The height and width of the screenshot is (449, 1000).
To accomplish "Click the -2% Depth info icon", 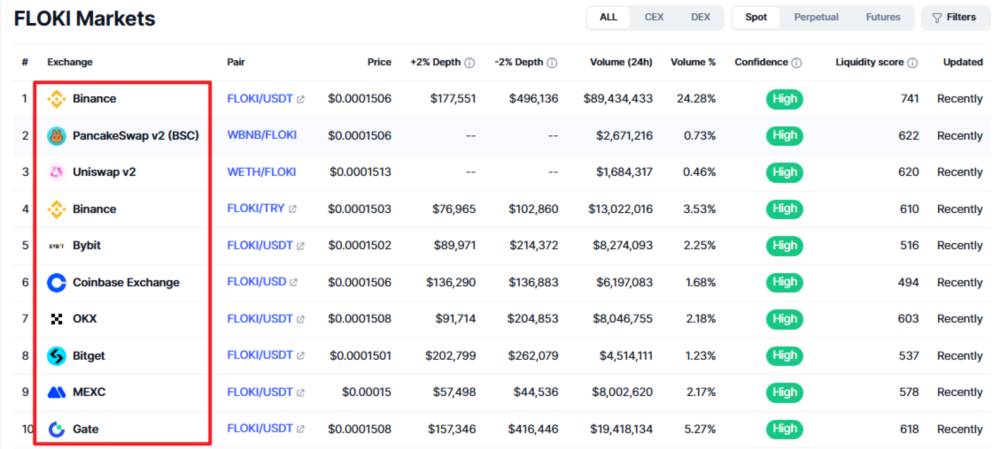I will coord(552,63).
